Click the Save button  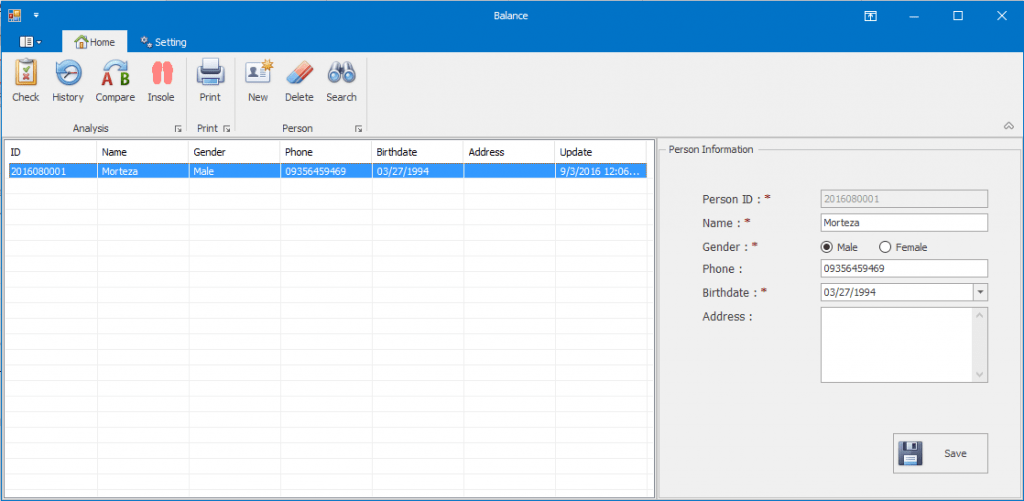(940, 453)
